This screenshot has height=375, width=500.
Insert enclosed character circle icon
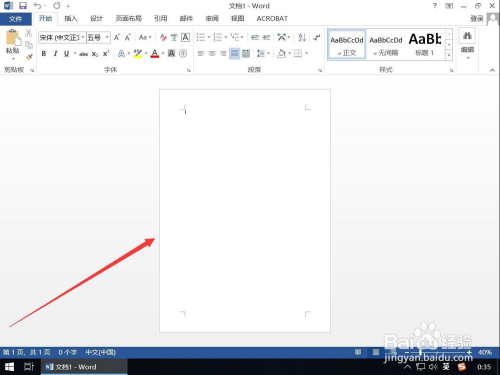[x=183, y=53]
